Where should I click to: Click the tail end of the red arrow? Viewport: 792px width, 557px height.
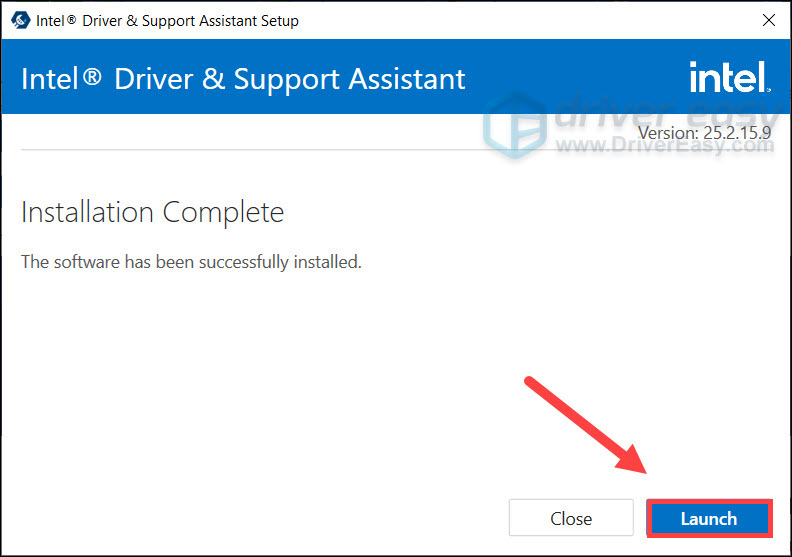tap(533, 385)
